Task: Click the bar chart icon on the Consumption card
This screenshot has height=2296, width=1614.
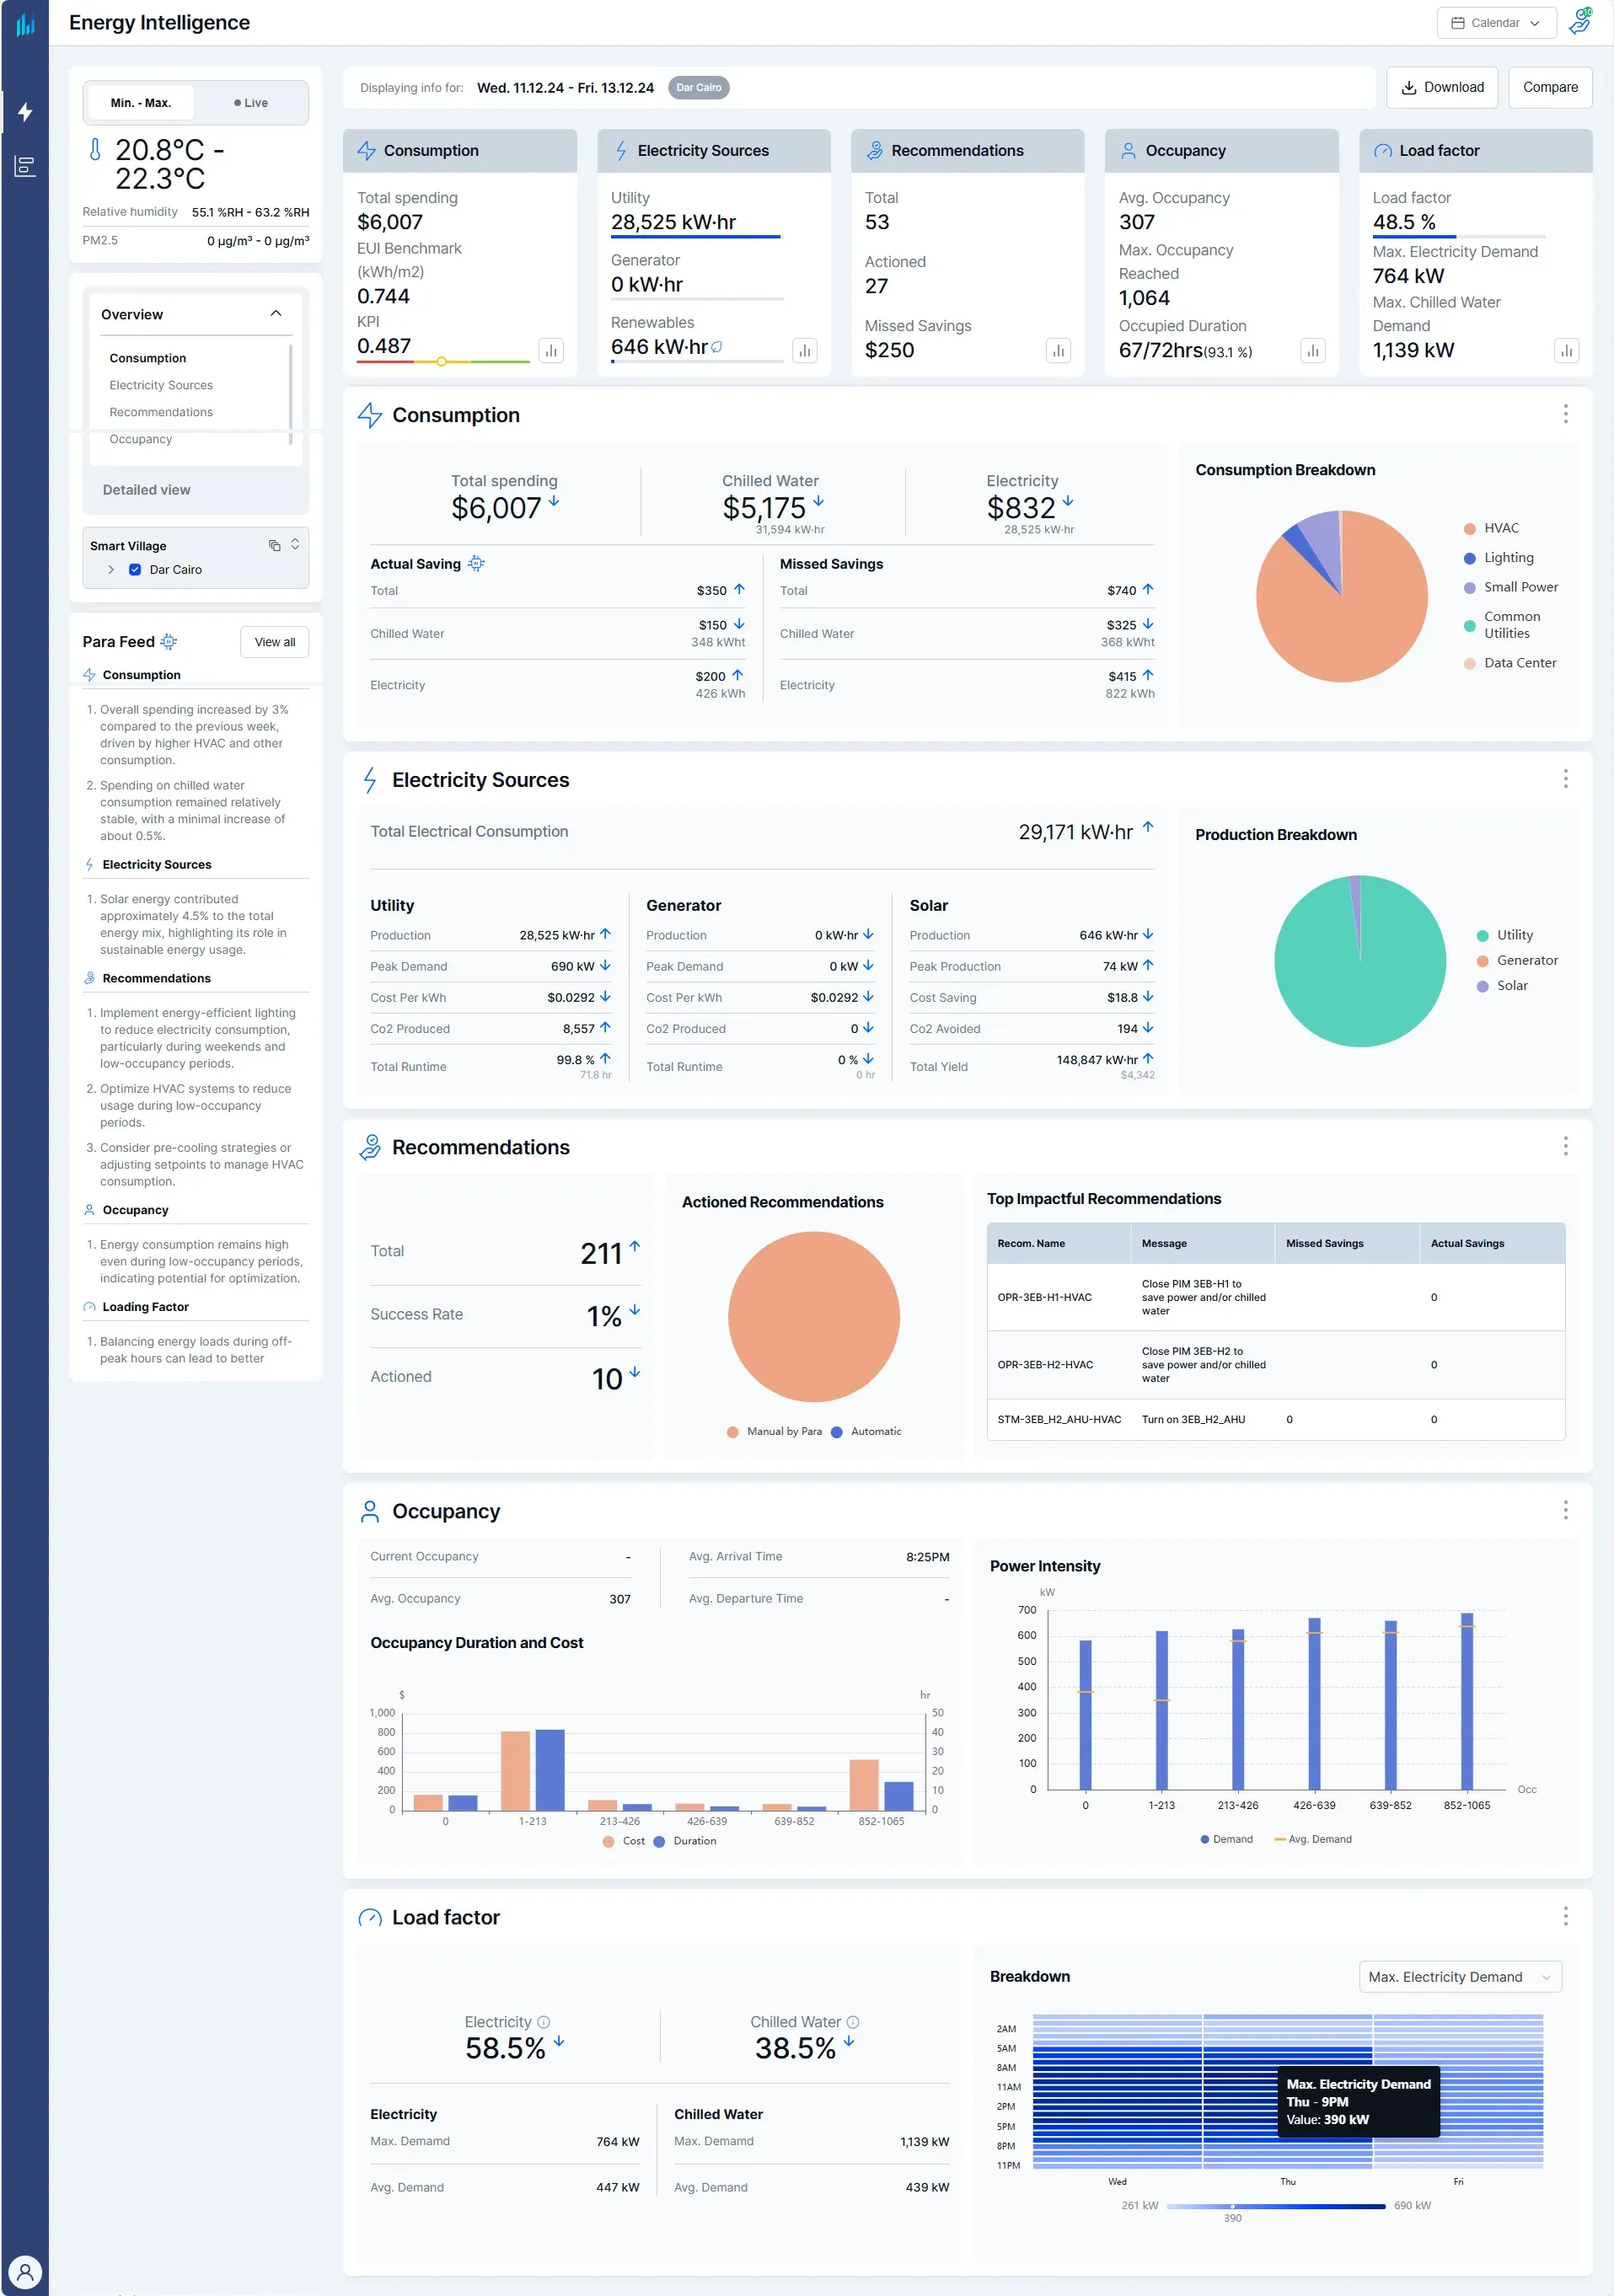Action: pos(551,351)
